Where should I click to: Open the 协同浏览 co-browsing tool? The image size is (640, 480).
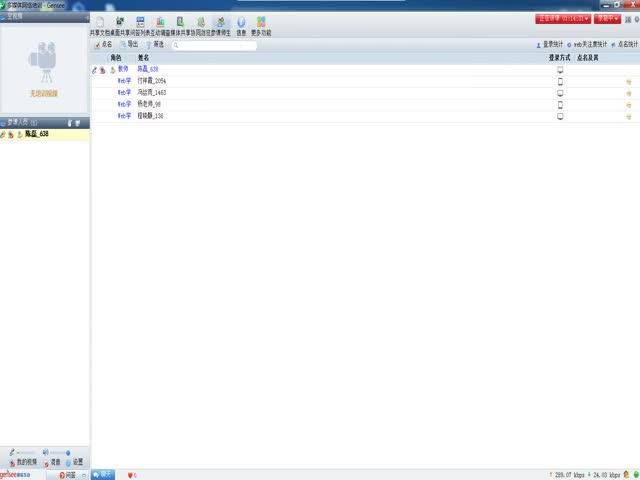click(201, 23)
